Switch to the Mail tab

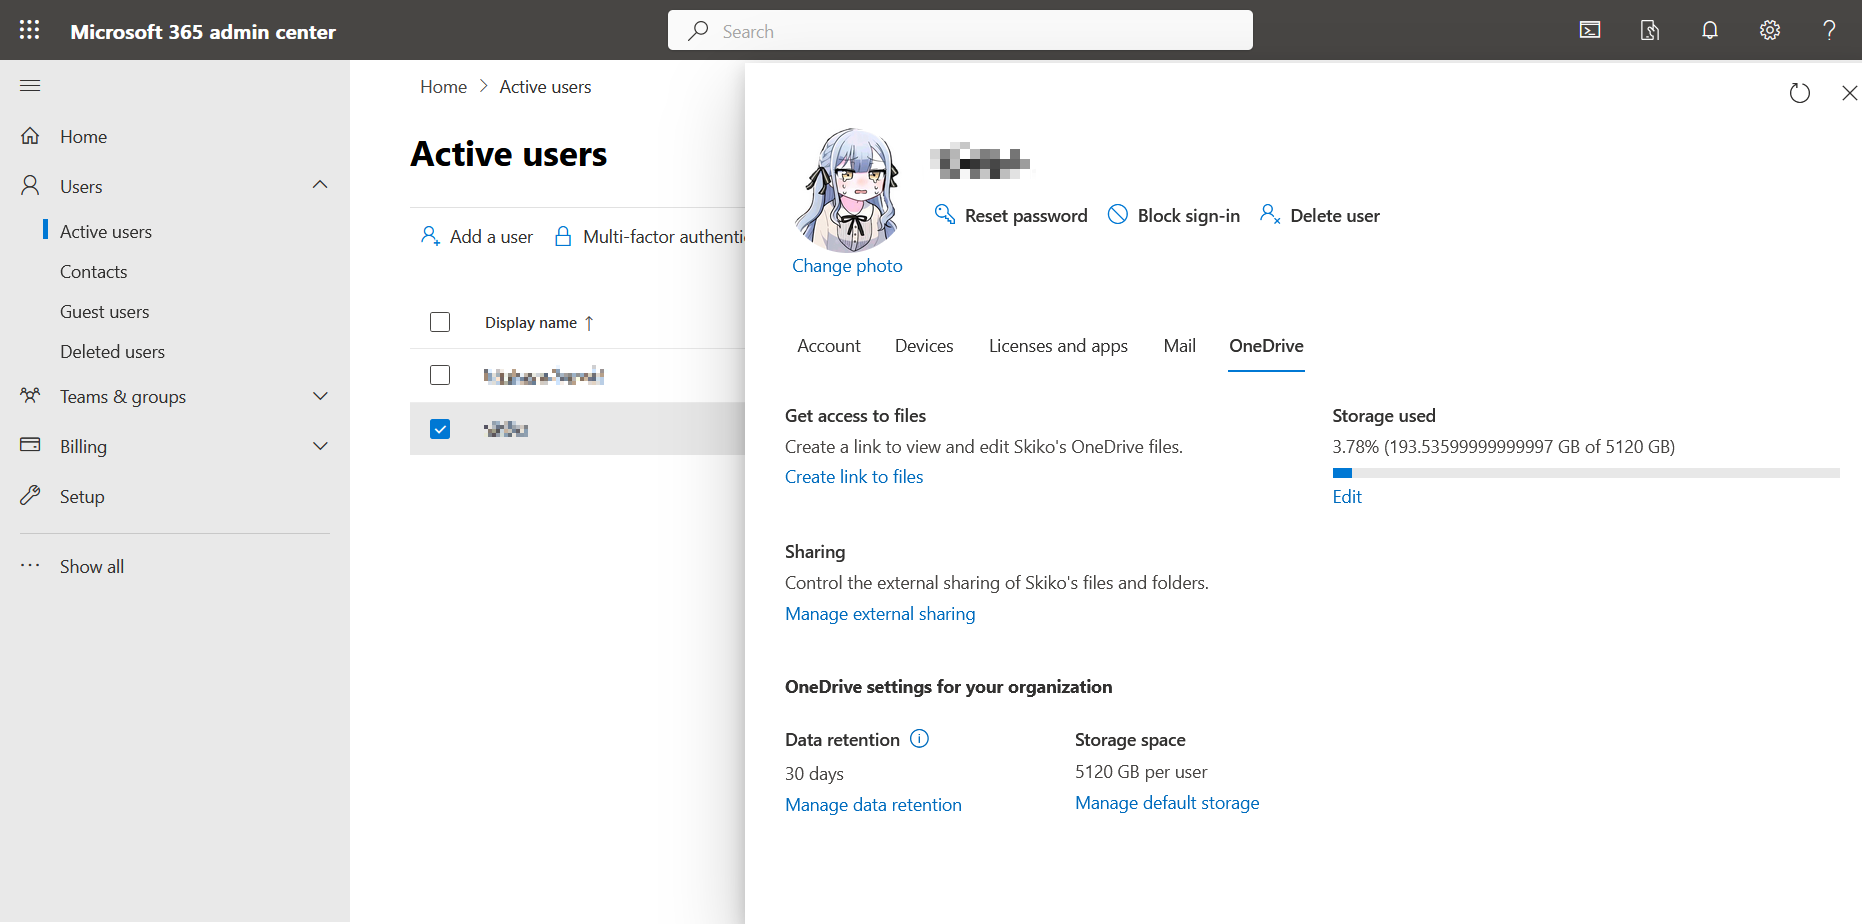coord(1179,346)
